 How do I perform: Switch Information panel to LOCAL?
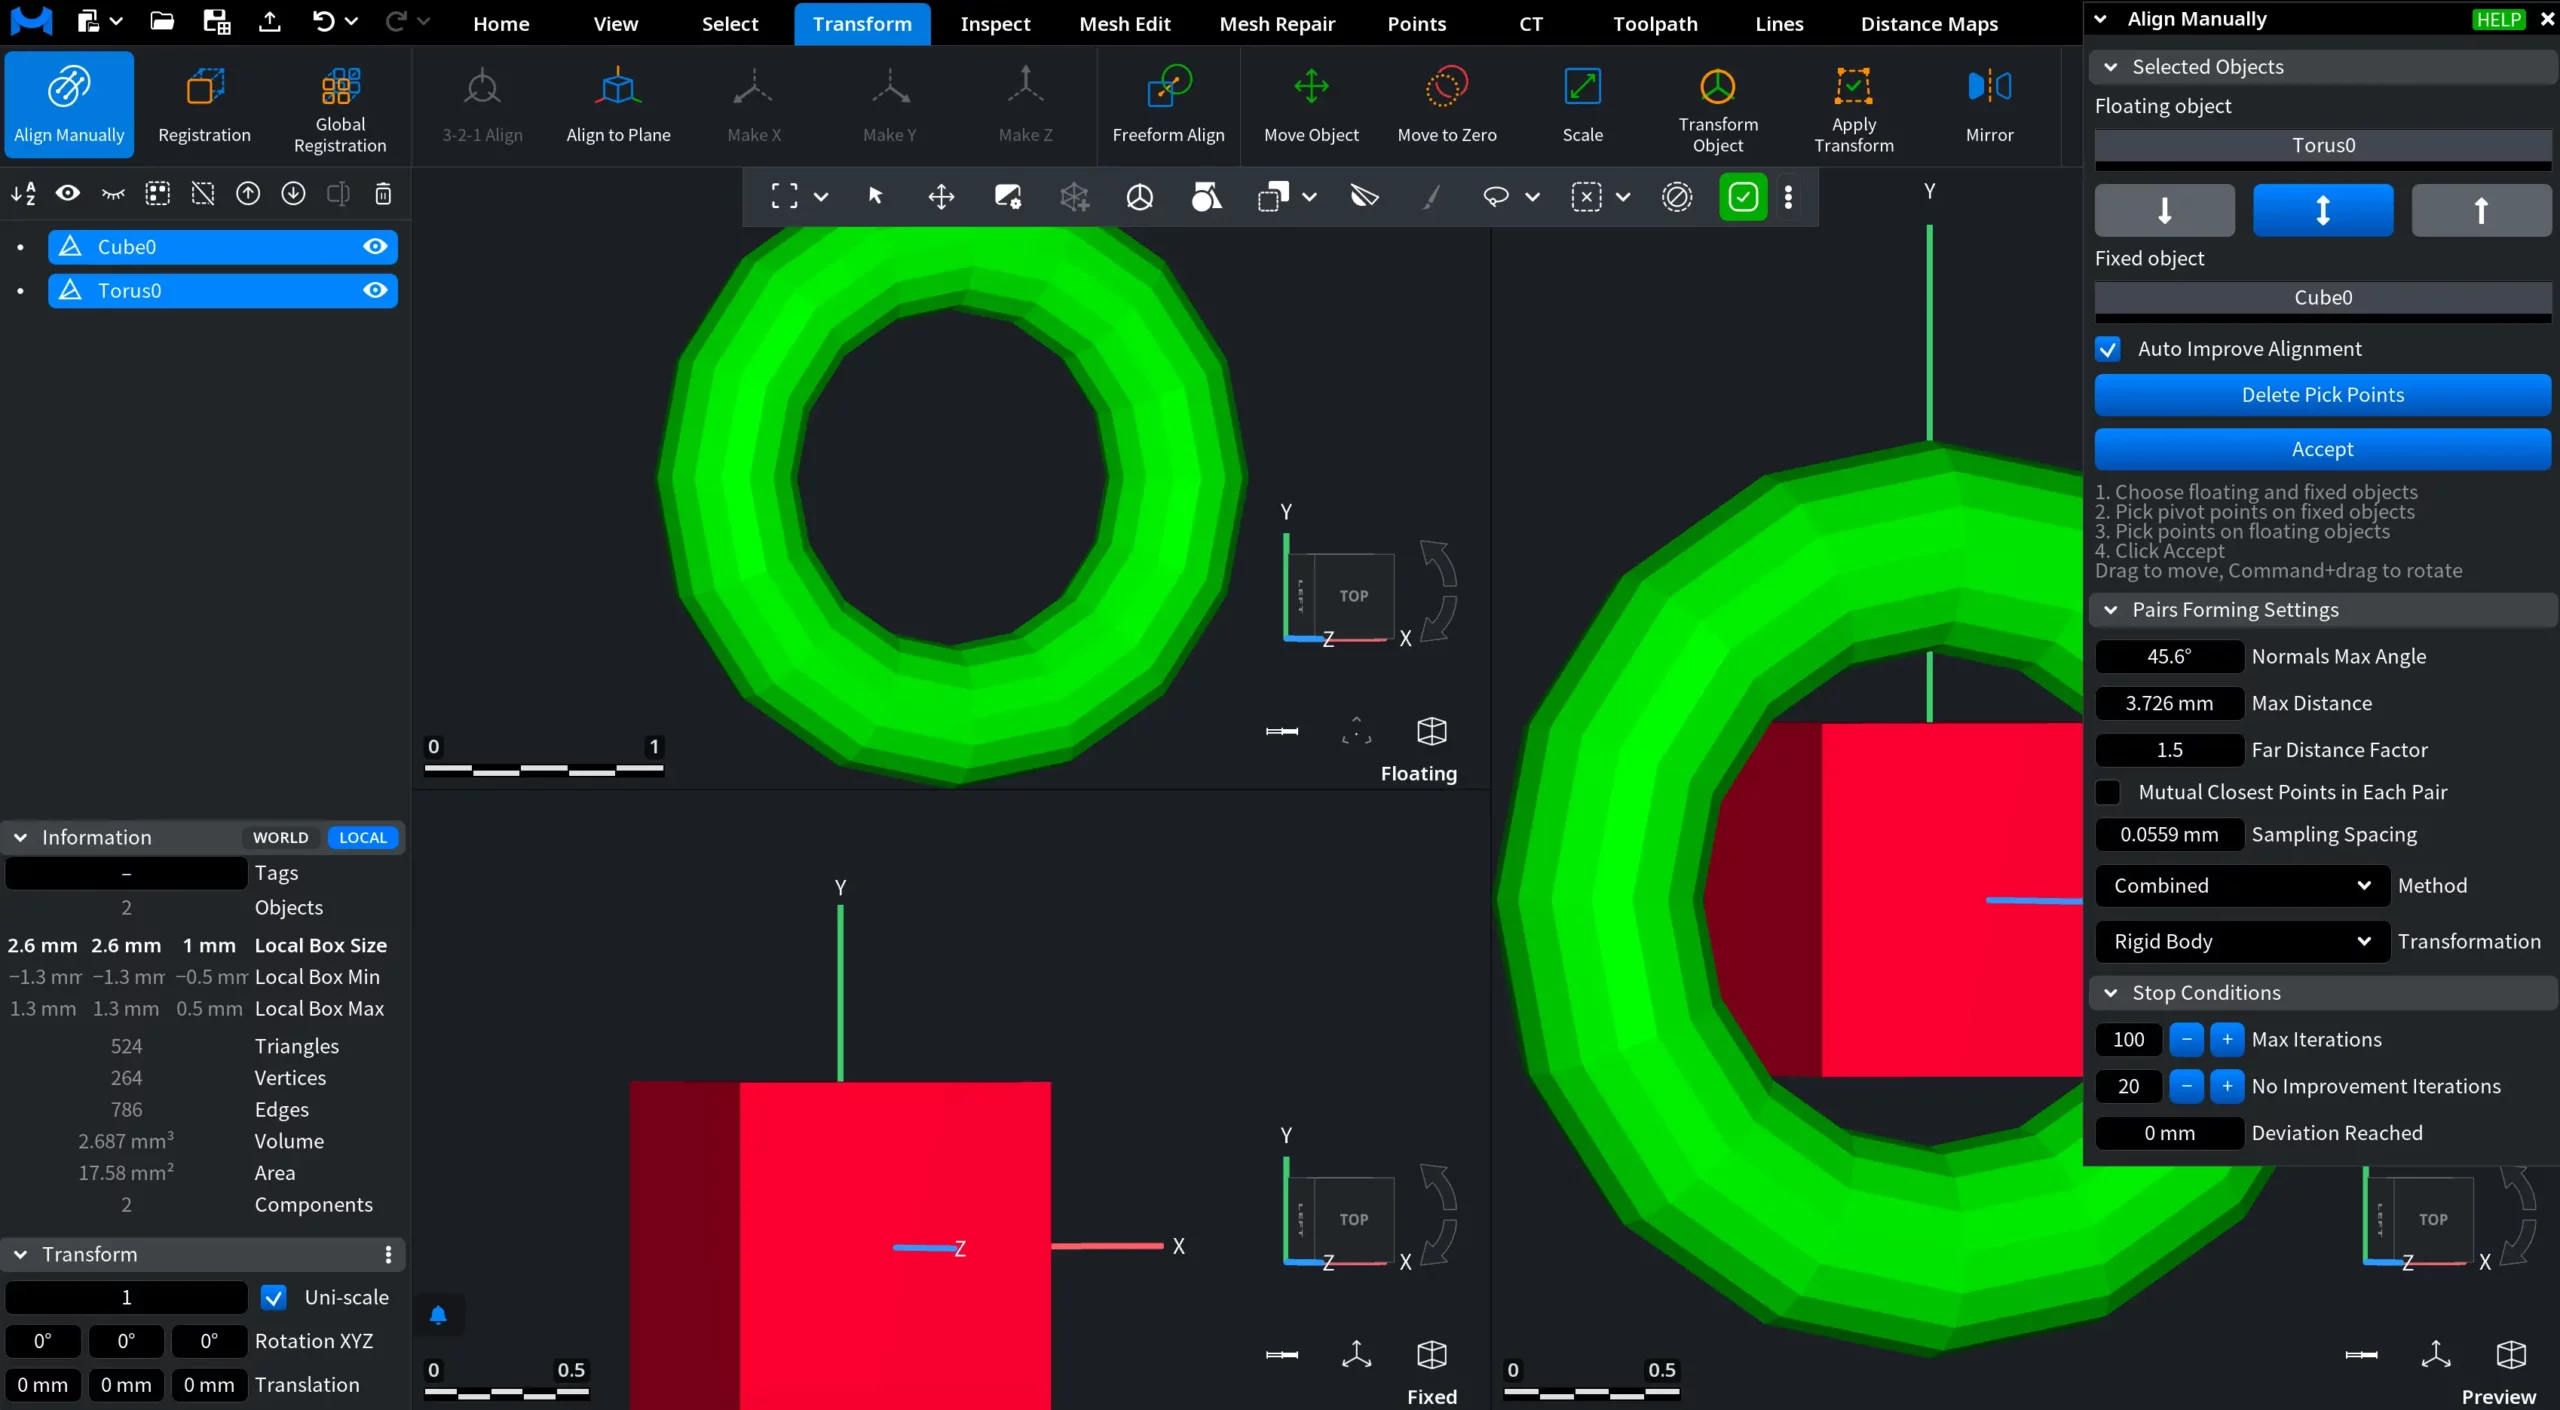(363, 837)
